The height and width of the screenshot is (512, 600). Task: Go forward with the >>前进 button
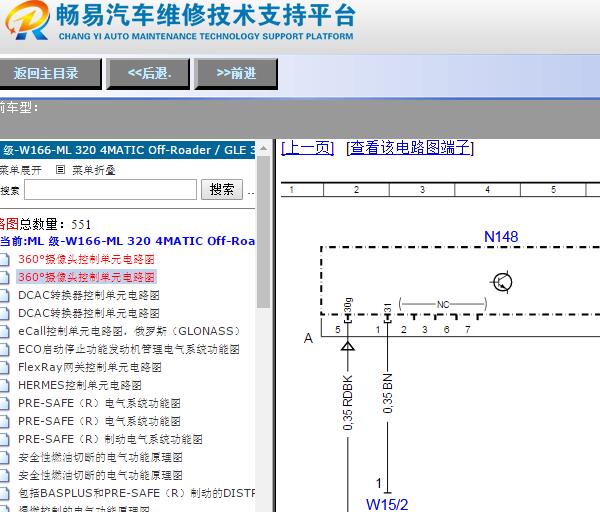pos(236,73)
